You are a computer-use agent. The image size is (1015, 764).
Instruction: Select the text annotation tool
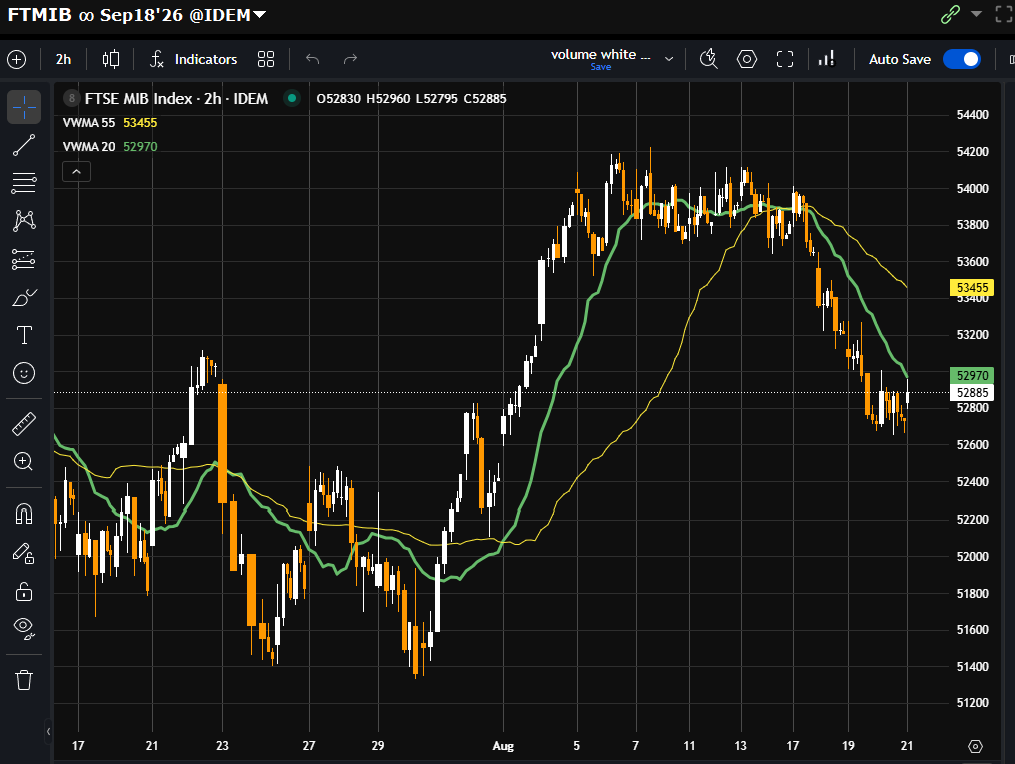tap(24, 335)
